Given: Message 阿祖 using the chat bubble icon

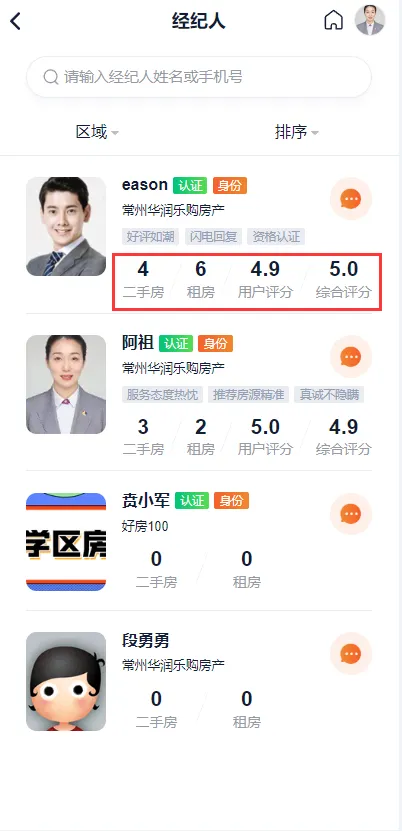Looking at the screenshot, I should [x=351, y=357].
